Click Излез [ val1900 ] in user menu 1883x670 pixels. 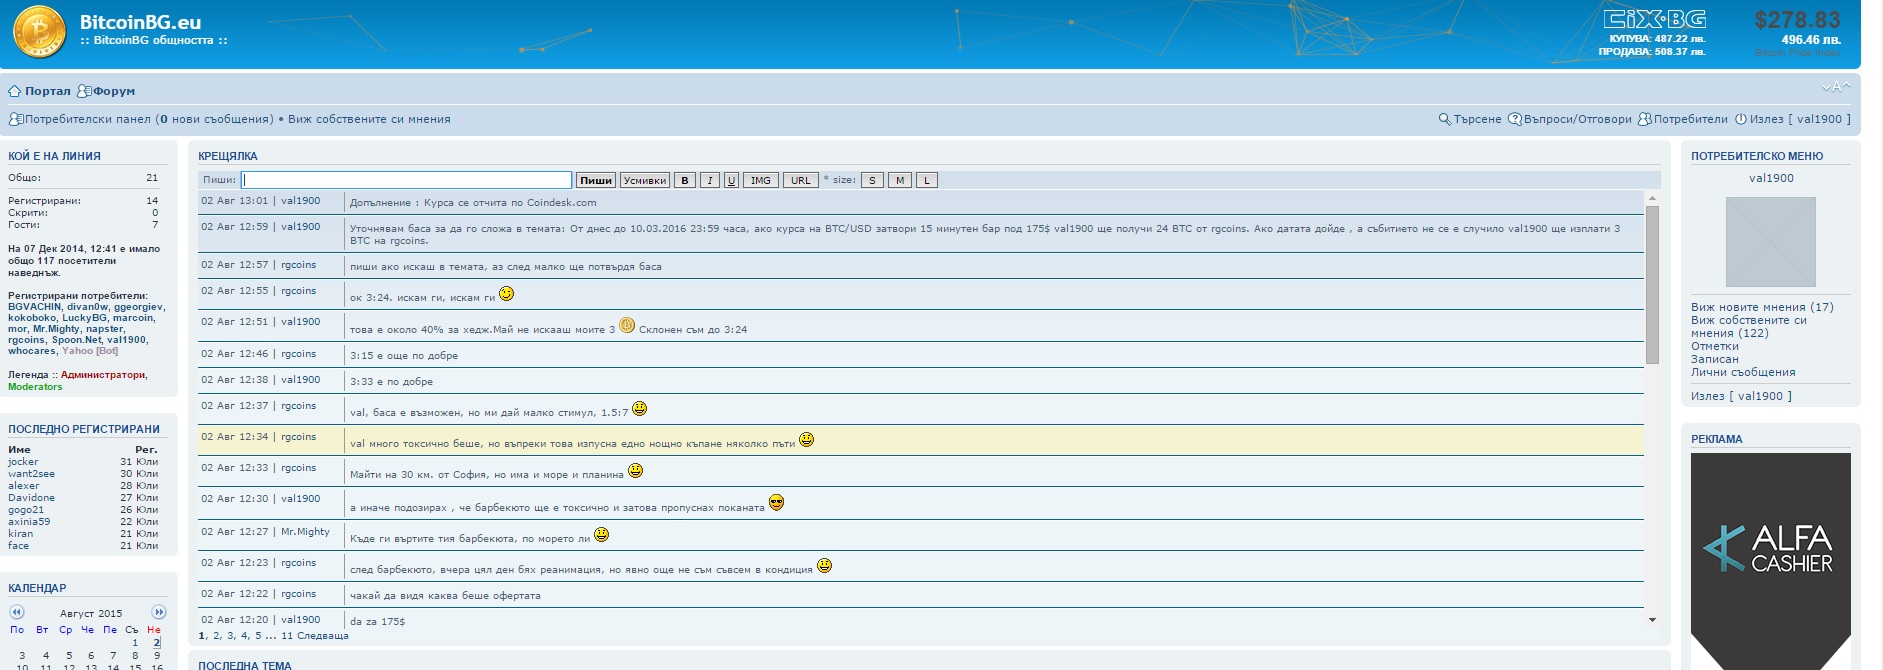[x=1741, y=396]
